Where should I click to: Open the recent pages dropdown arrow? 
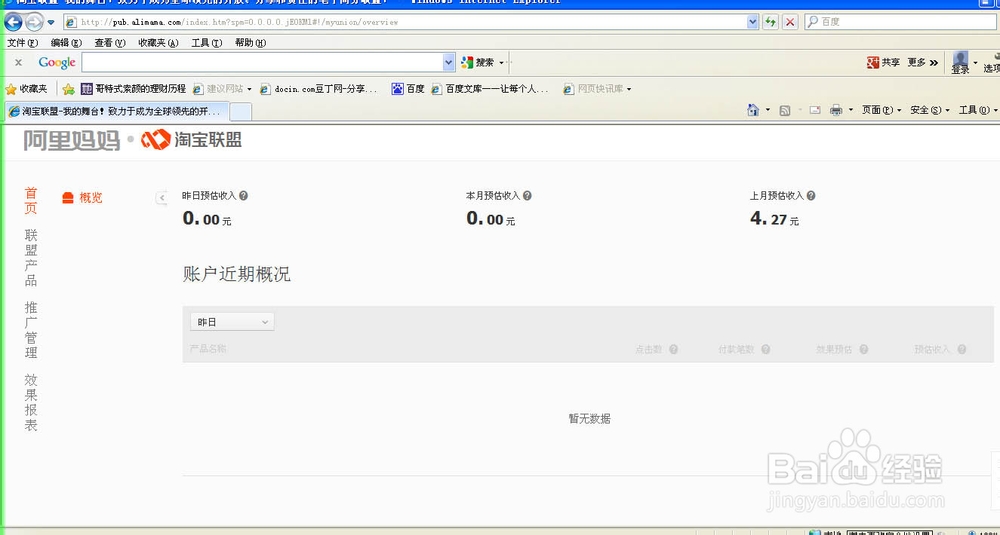click(x=50, y=23)
